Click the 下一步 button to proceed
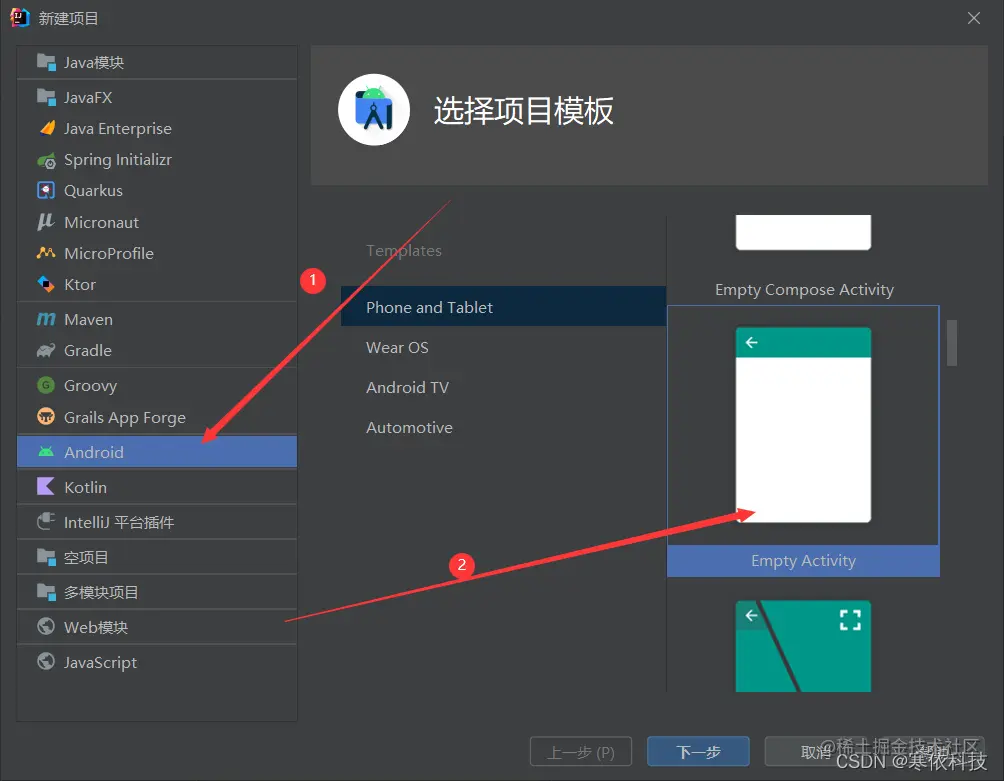1004x781 pixels. pyautogui.click(x=697, y=751)
